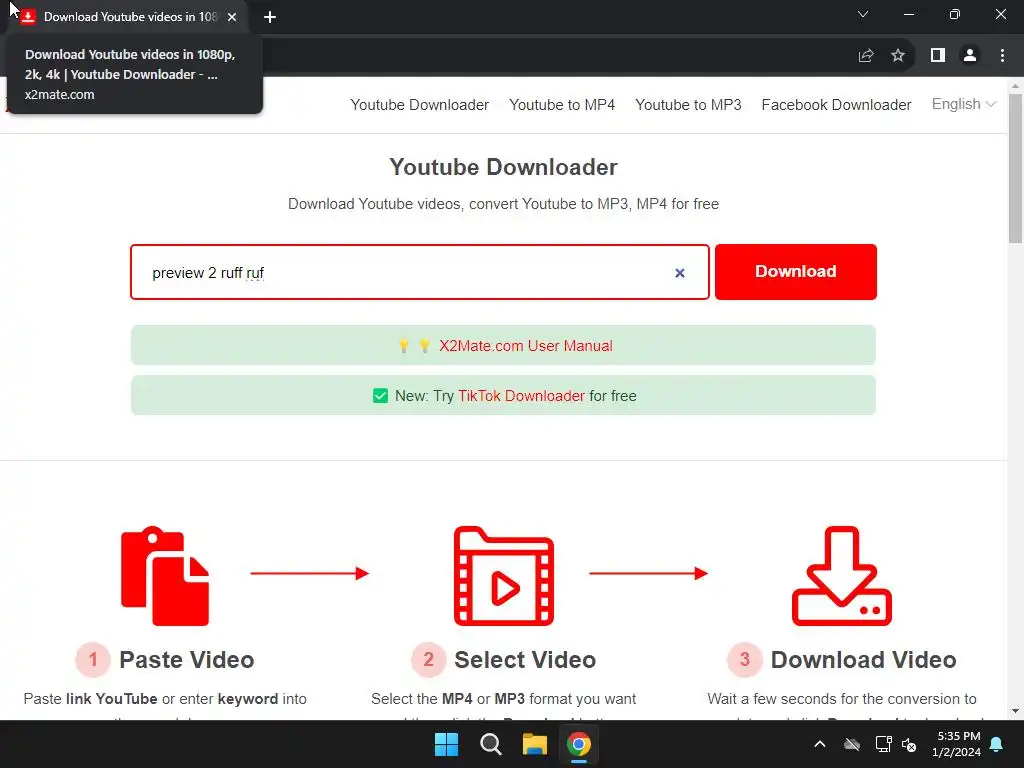Click the page vertical scrollbar thumb
The image size is (1024, 768).
(1015, 168)
